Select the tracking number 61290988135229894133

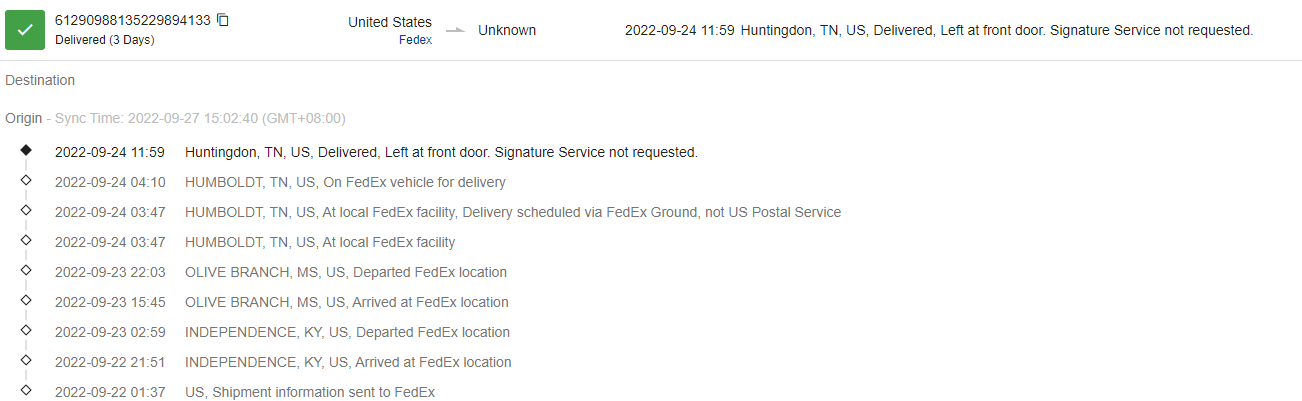click(x=132, y=20)
